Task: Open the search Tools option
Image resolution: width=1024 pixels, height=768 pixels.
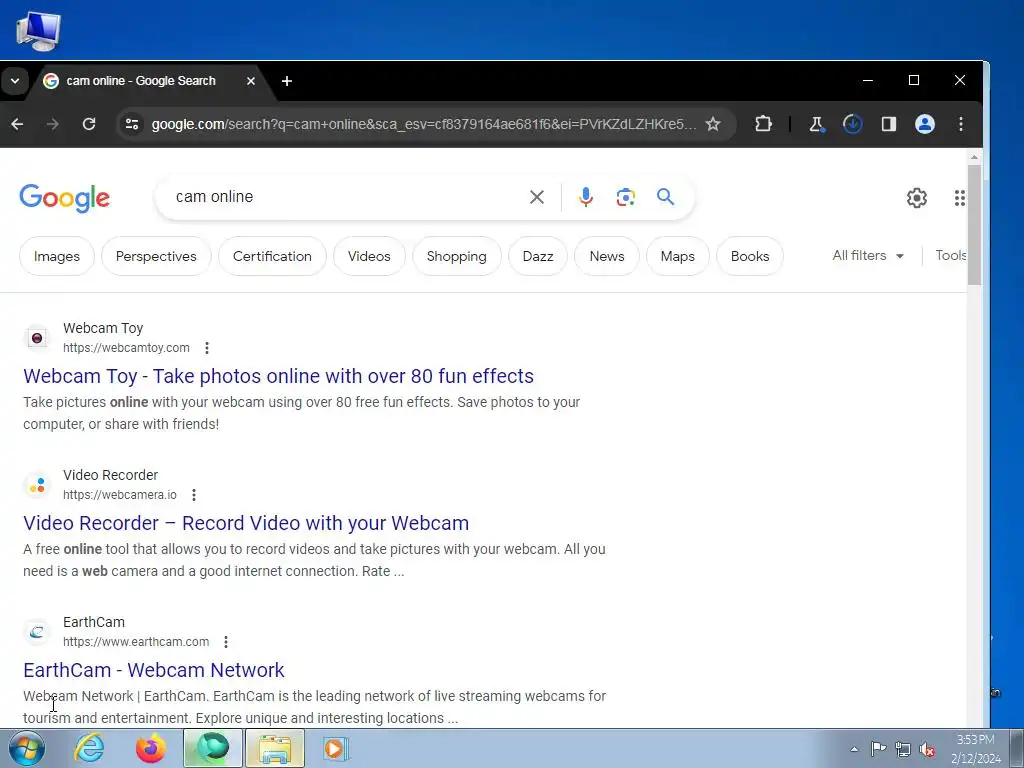Action: [951, 255]
